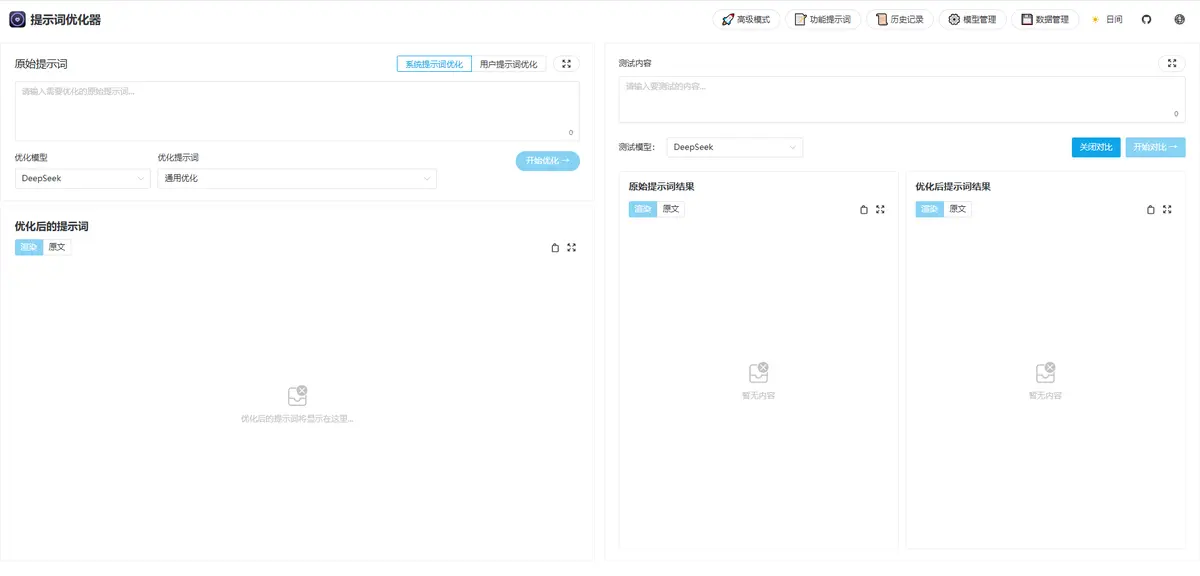Viewport: 1200px width, 576px height.
Task: Show 渲染 view in 原始提示词结果
Action: point(643,209)
